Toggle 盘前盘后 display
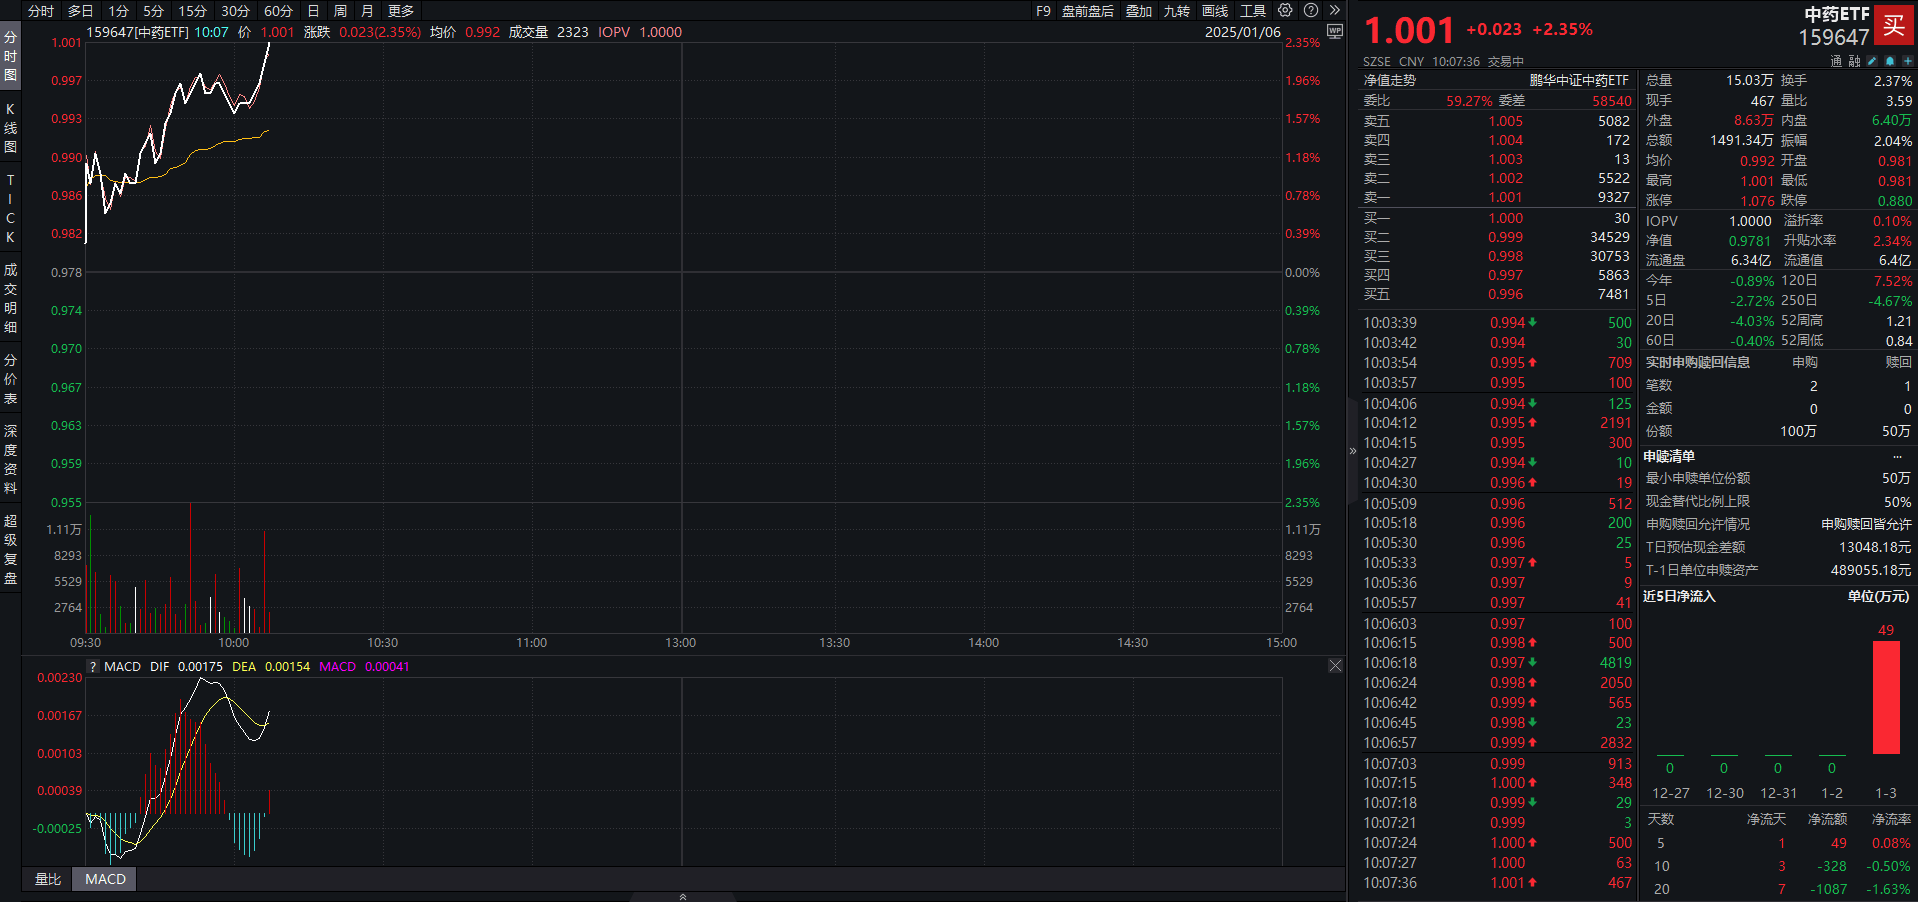 pyautogui.click(x=1087, y=11)
